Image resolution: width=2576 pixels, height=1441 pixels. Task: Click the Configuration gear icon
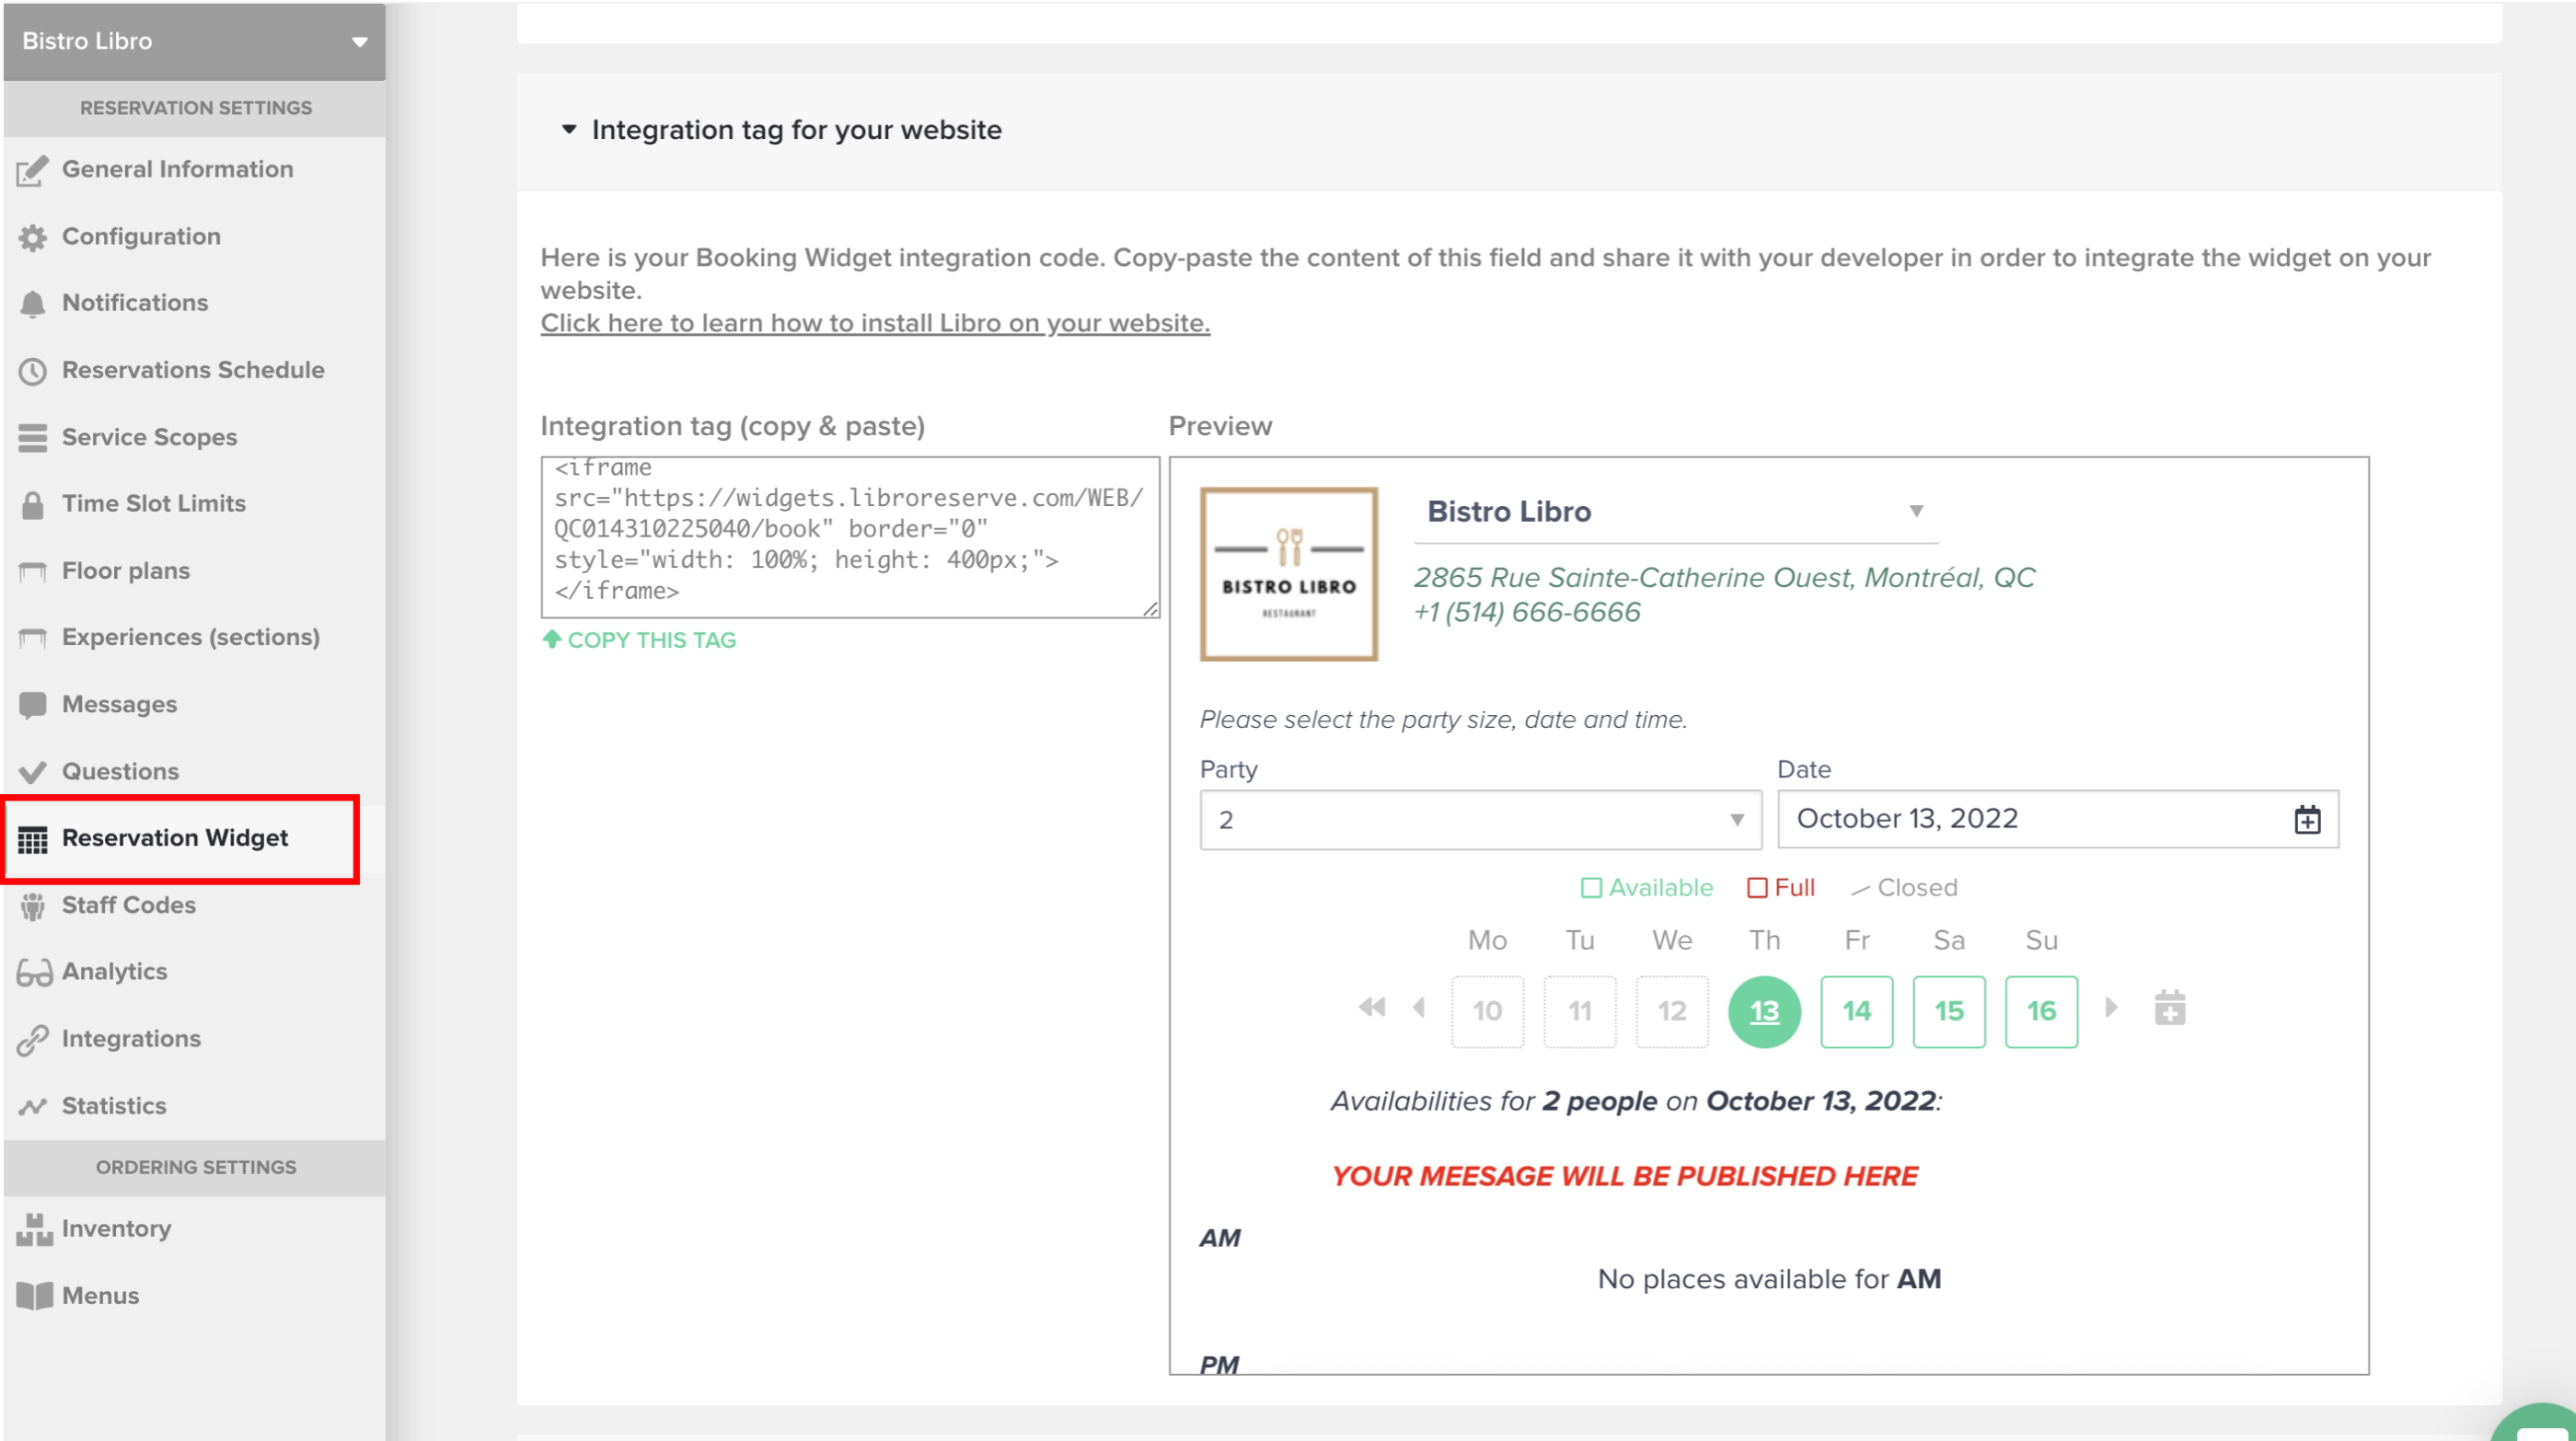point(33,238)
